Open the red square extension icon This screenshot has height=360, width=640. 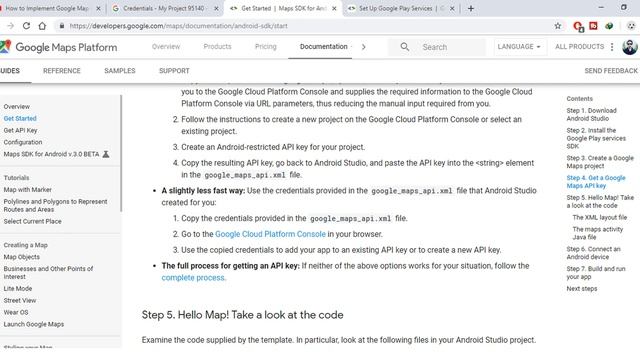(593, 26)
